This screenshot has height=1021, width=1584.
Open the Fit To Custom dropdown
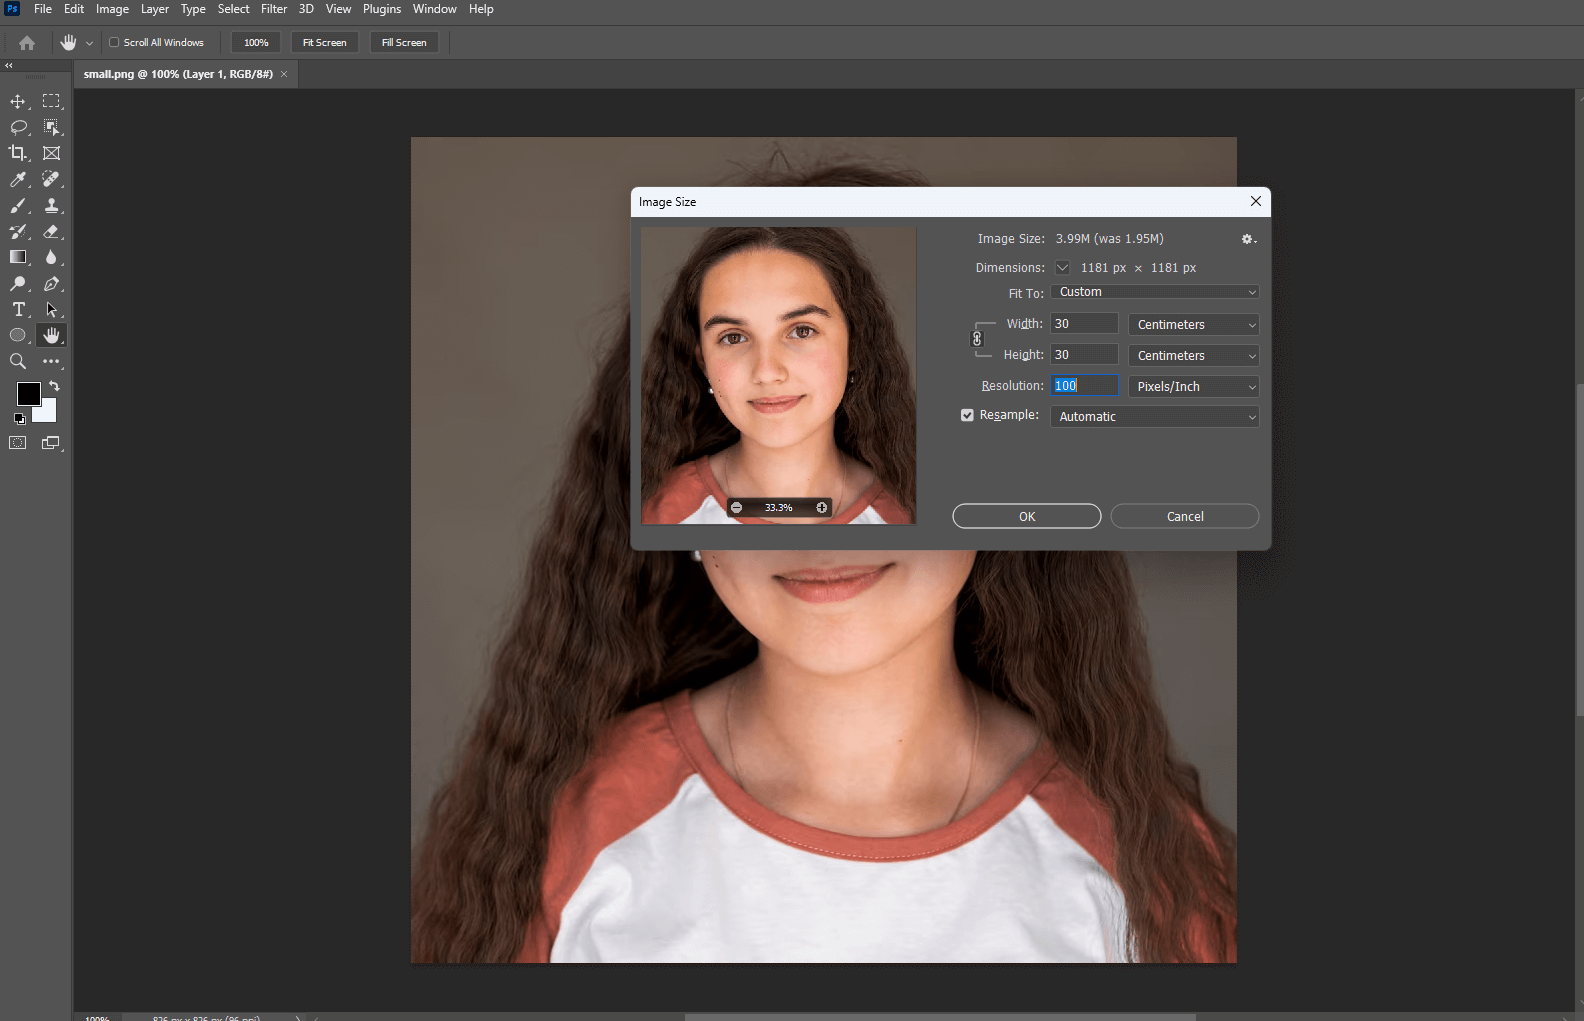pyautogui.click(x=1154, y=292)
